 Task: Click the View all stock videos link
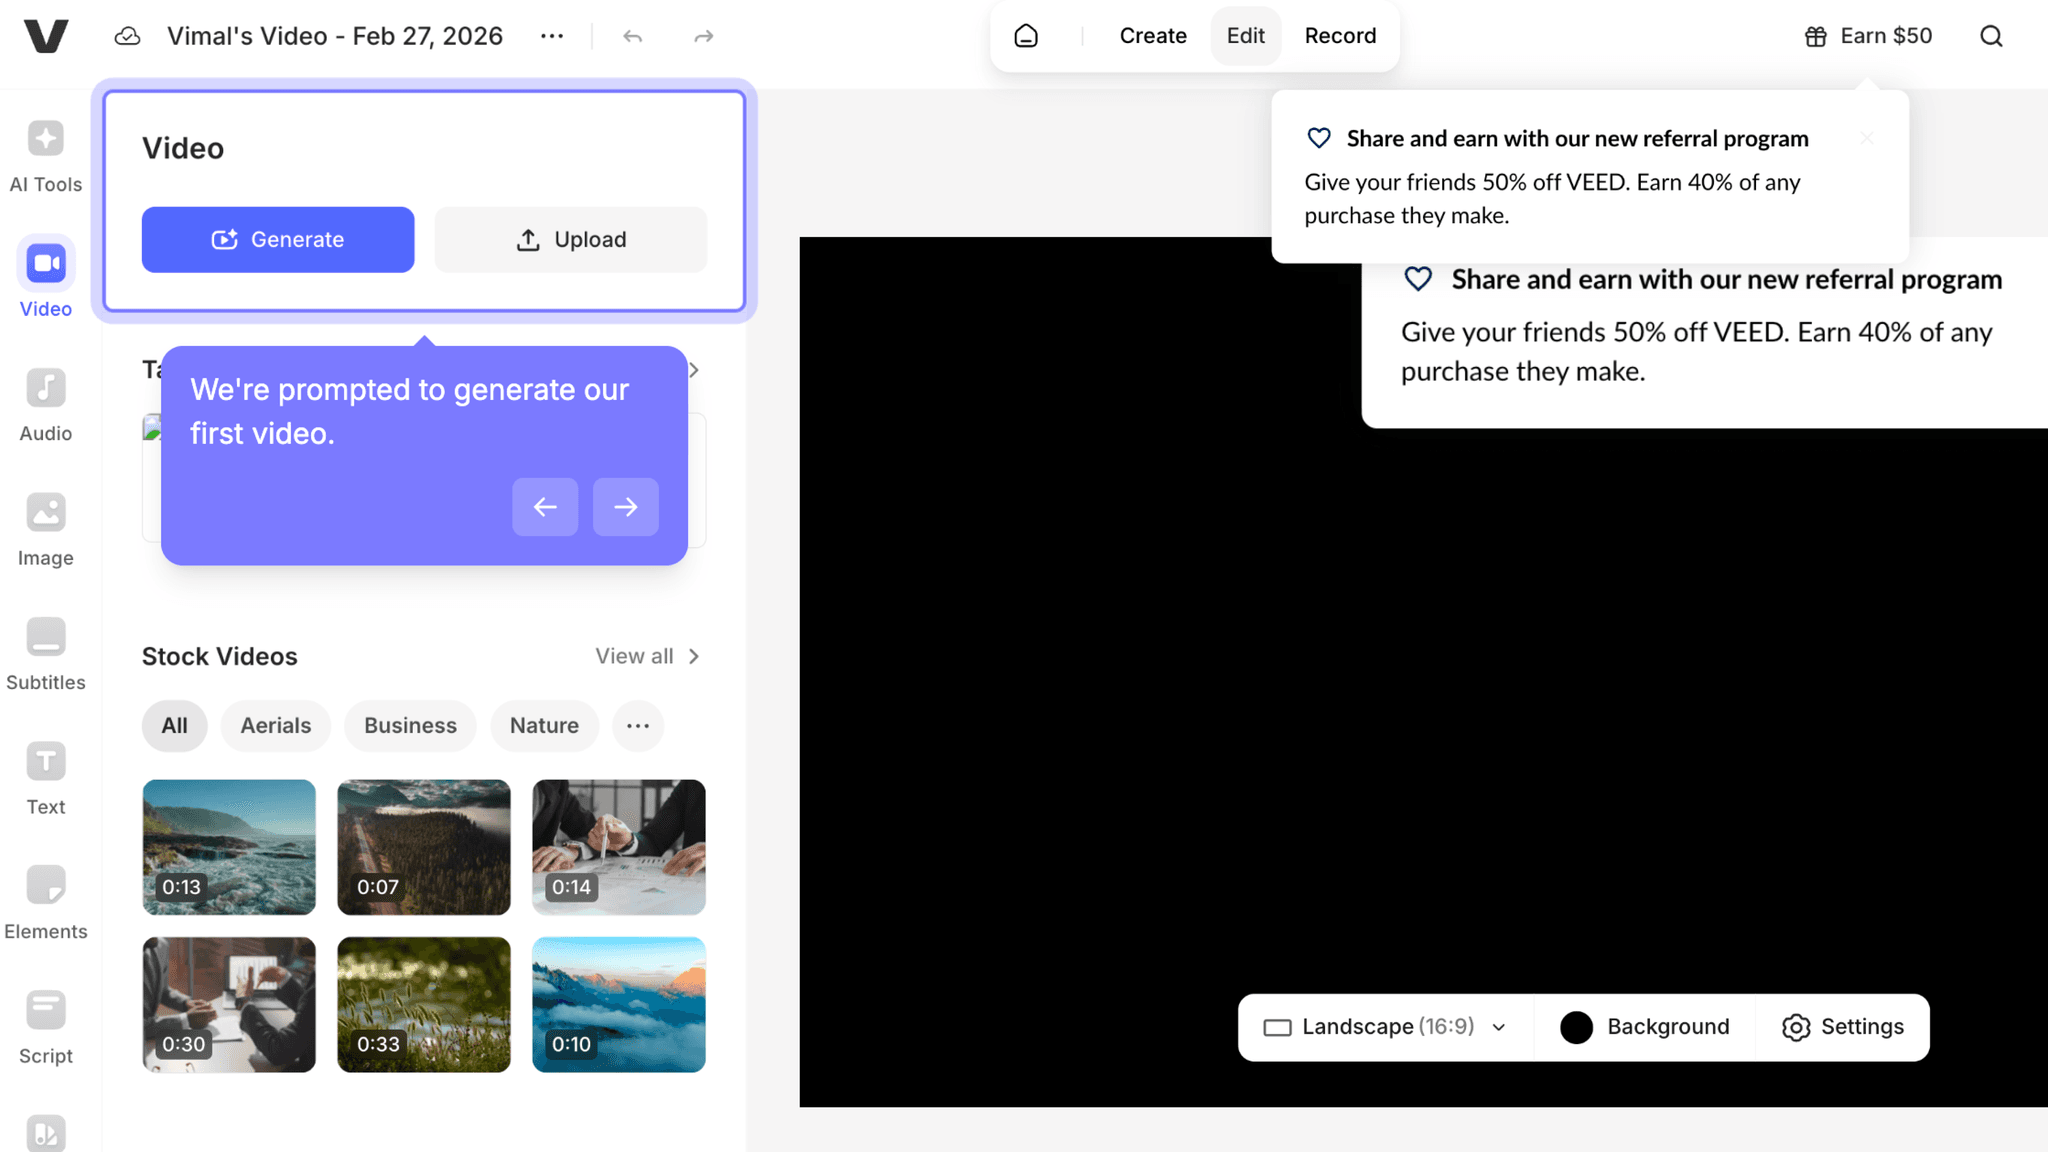pos(634,656)
